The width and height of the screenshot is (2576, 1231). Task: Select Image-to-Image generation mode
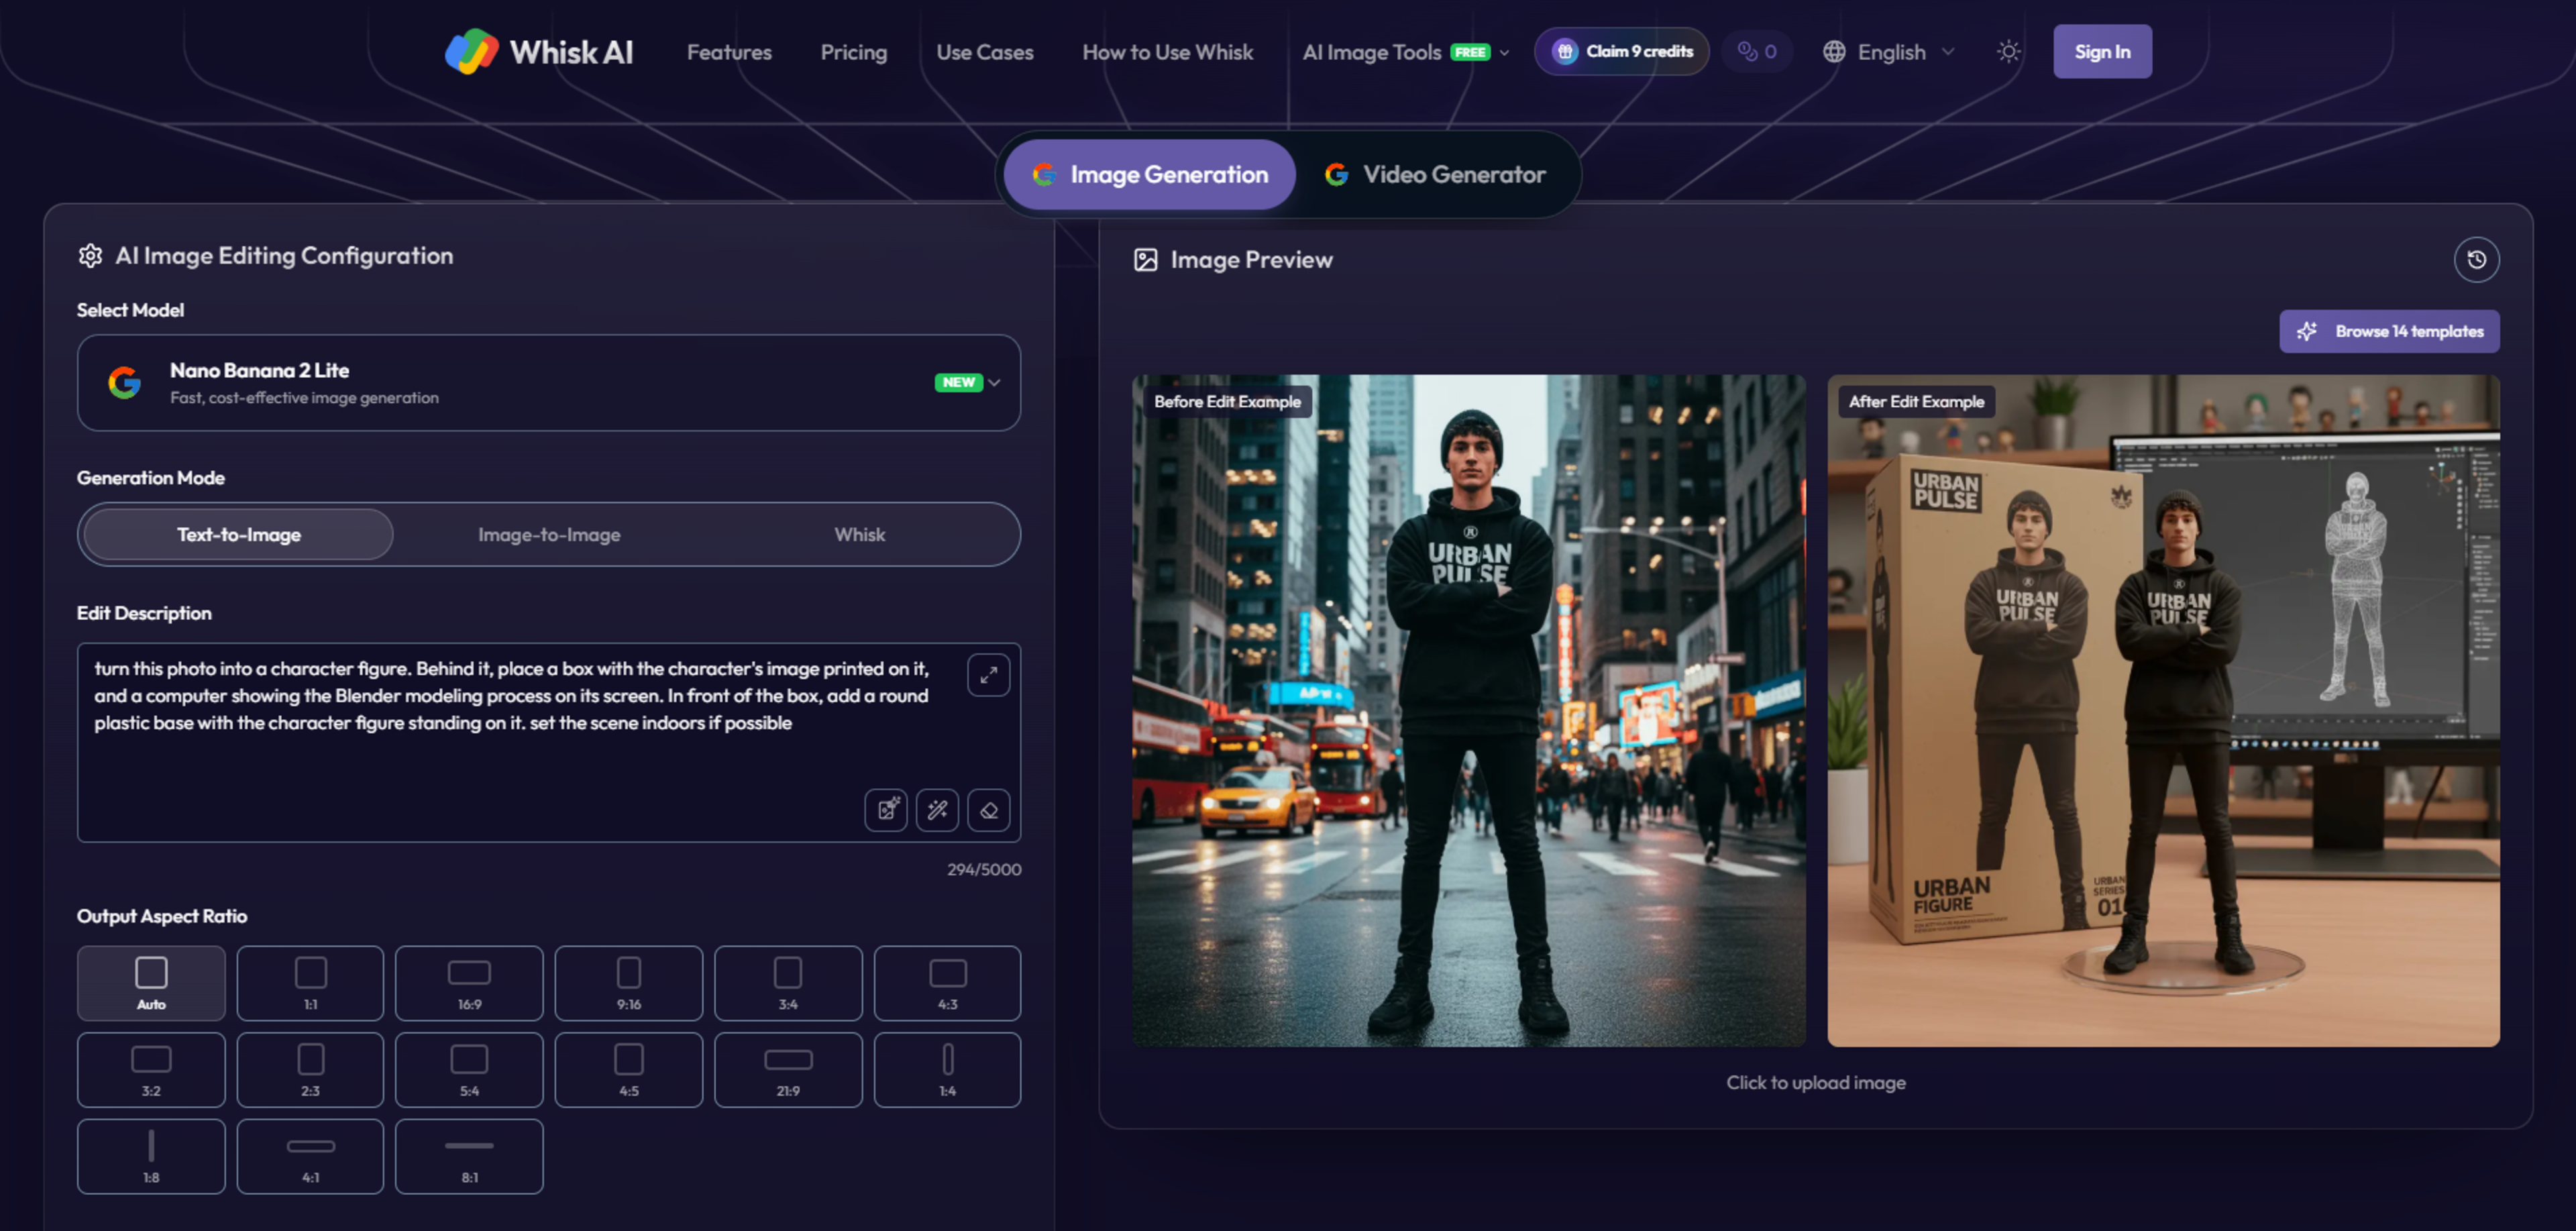[x=549, y=535]
